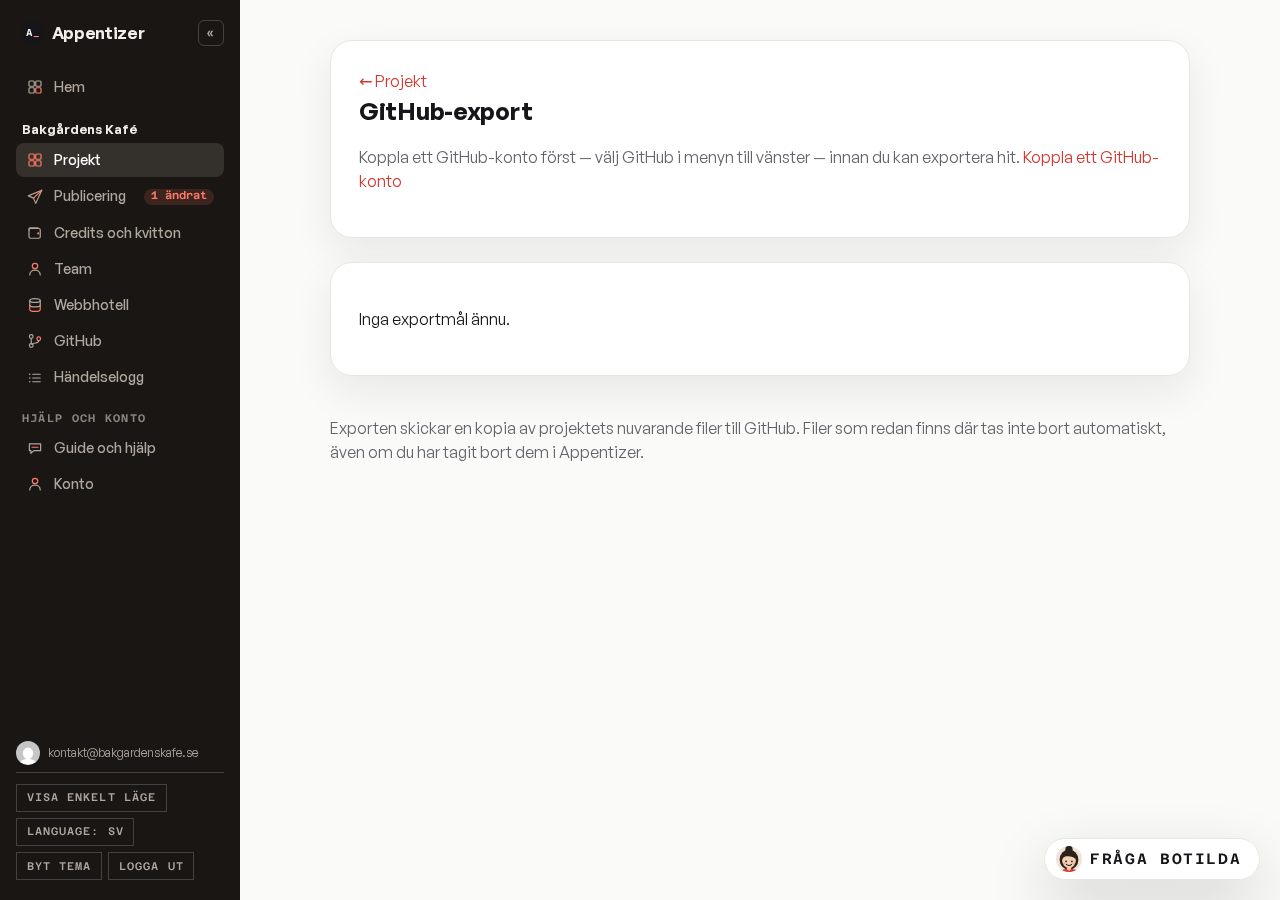Select Team in the sidebar
This screenshot has height=900, width=1280.
[x=120, y=269]
